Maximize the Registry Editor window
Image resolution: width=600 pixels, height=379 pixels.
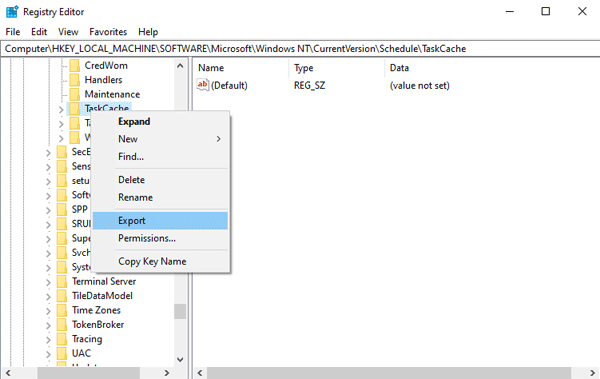point(546,11)
